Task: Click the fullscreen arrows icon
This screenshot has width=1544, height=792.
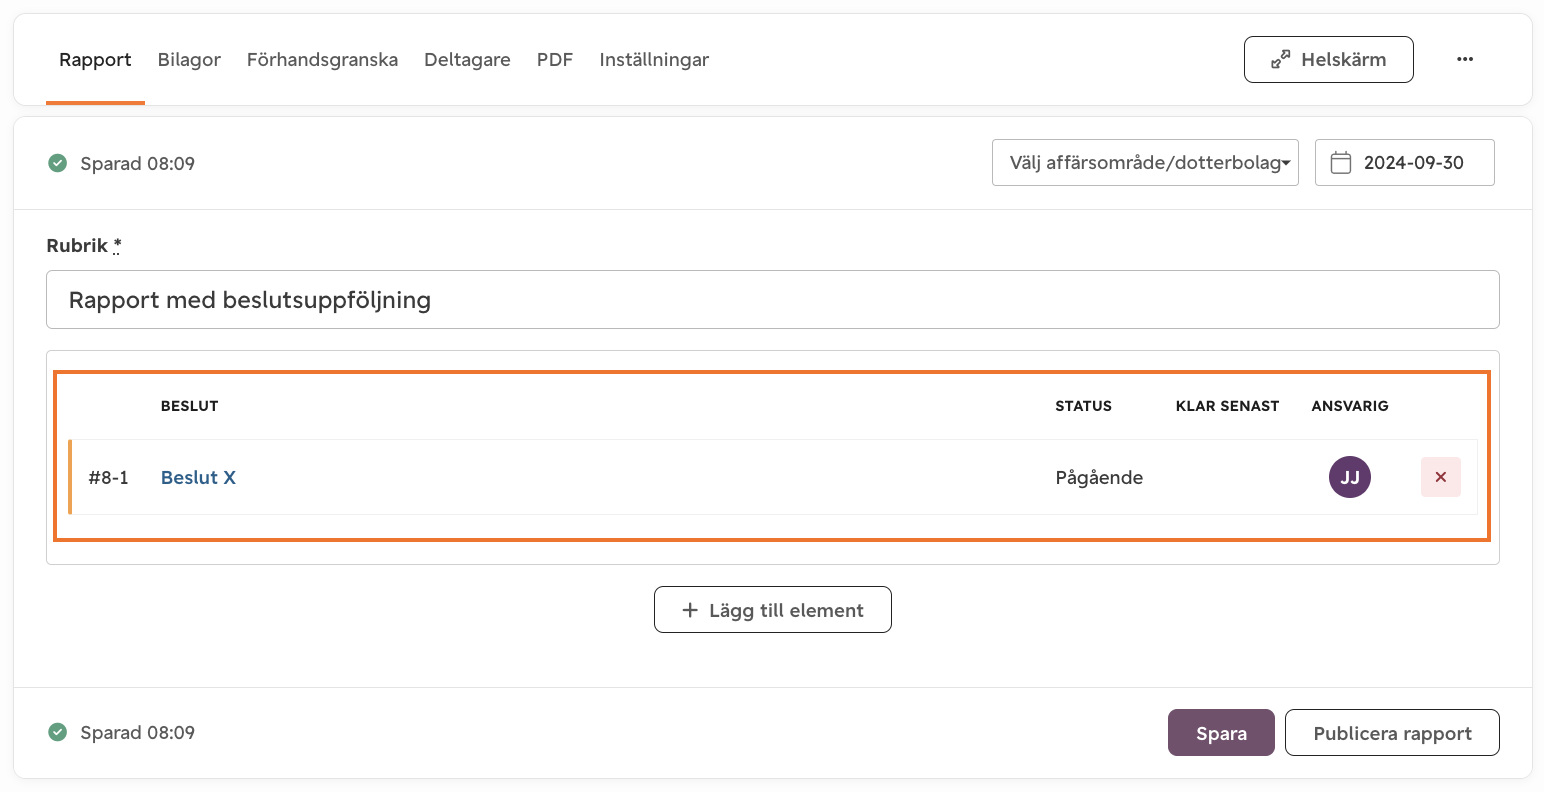Action: [x=1280, y=60]
